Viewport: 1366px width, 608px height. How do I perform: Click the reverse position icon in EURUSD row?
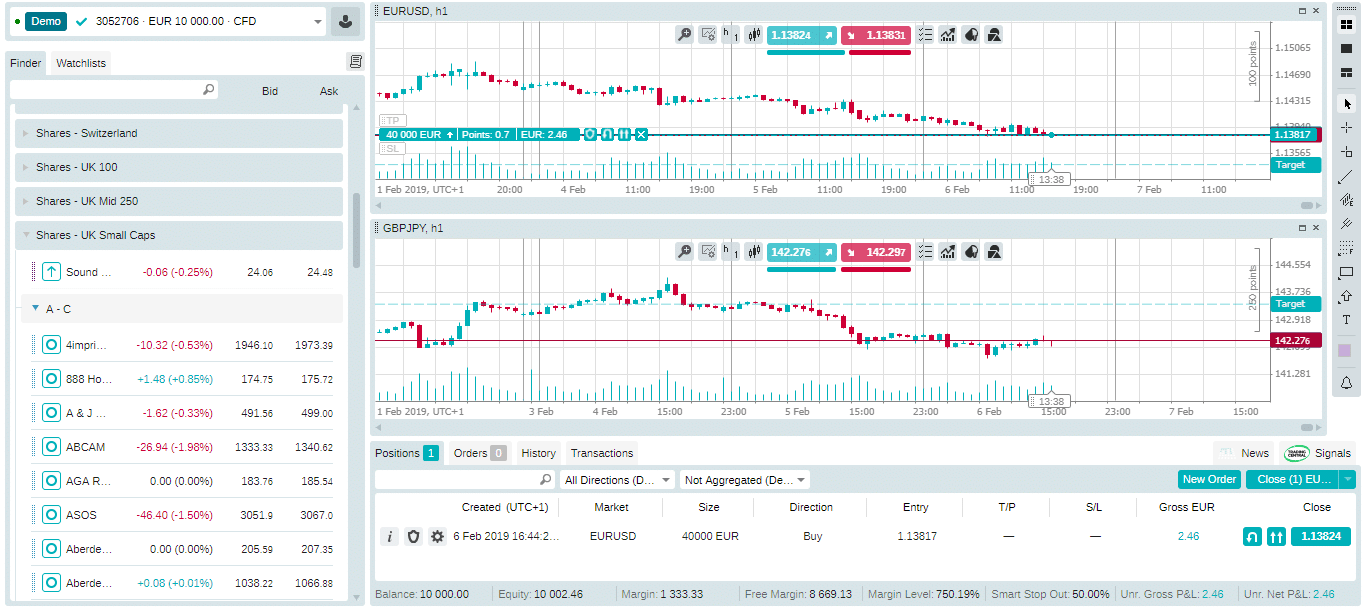coord(1252,537)
